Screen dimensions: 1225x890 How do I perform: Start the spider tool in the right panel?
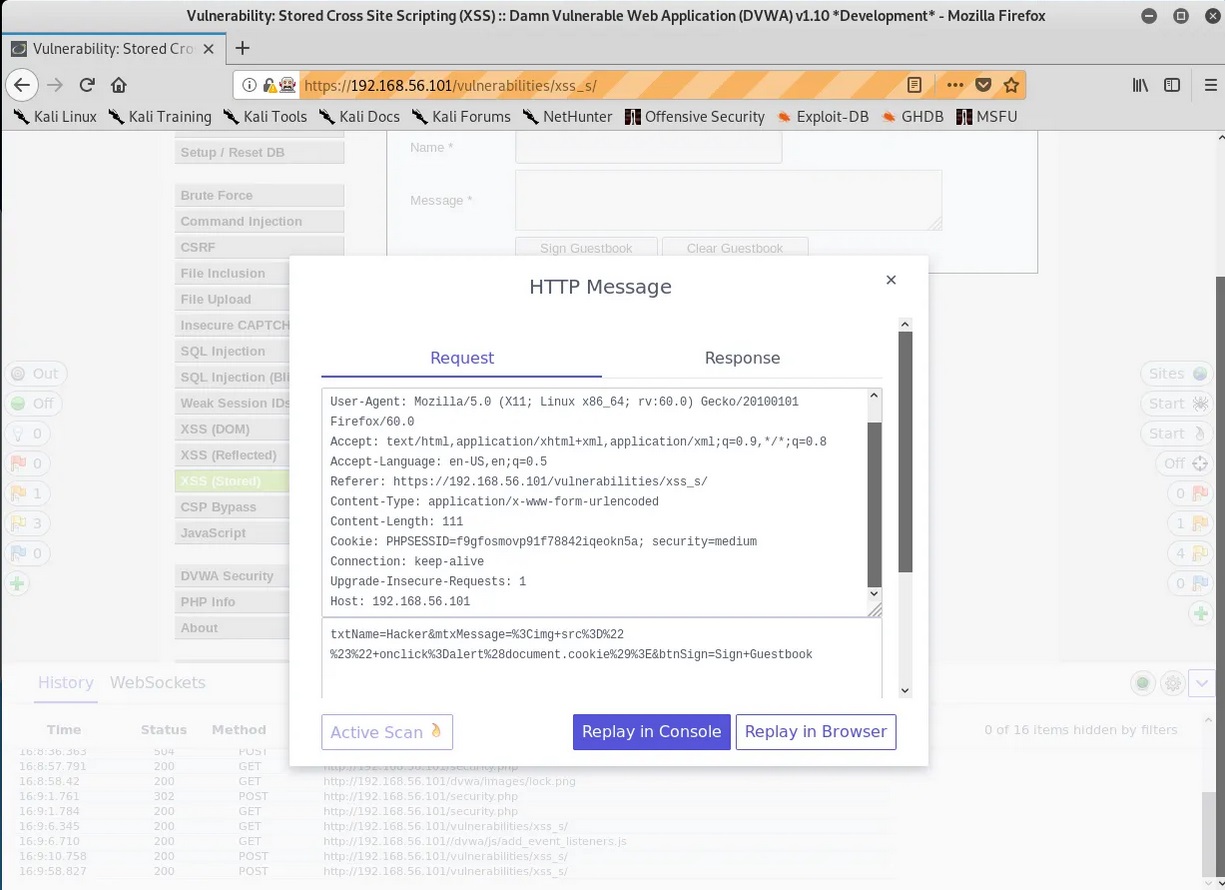pos(1178,403)
